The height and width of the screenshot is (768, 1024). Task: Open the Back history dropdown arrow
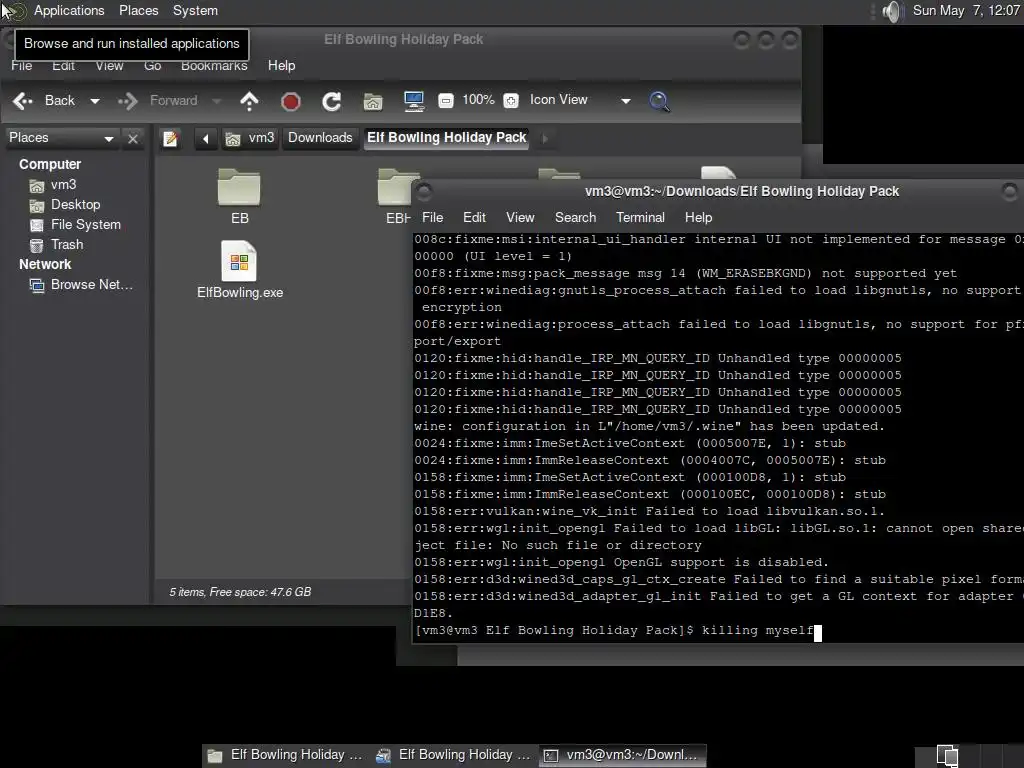pos(95,101)
